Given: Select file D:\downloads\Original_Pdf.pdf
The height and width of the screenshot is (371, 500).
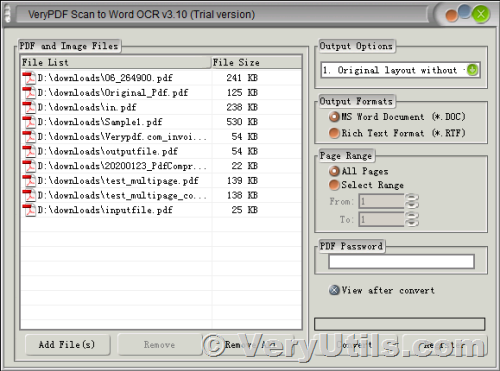Looking at the screenshot, I should coord(113,93).
